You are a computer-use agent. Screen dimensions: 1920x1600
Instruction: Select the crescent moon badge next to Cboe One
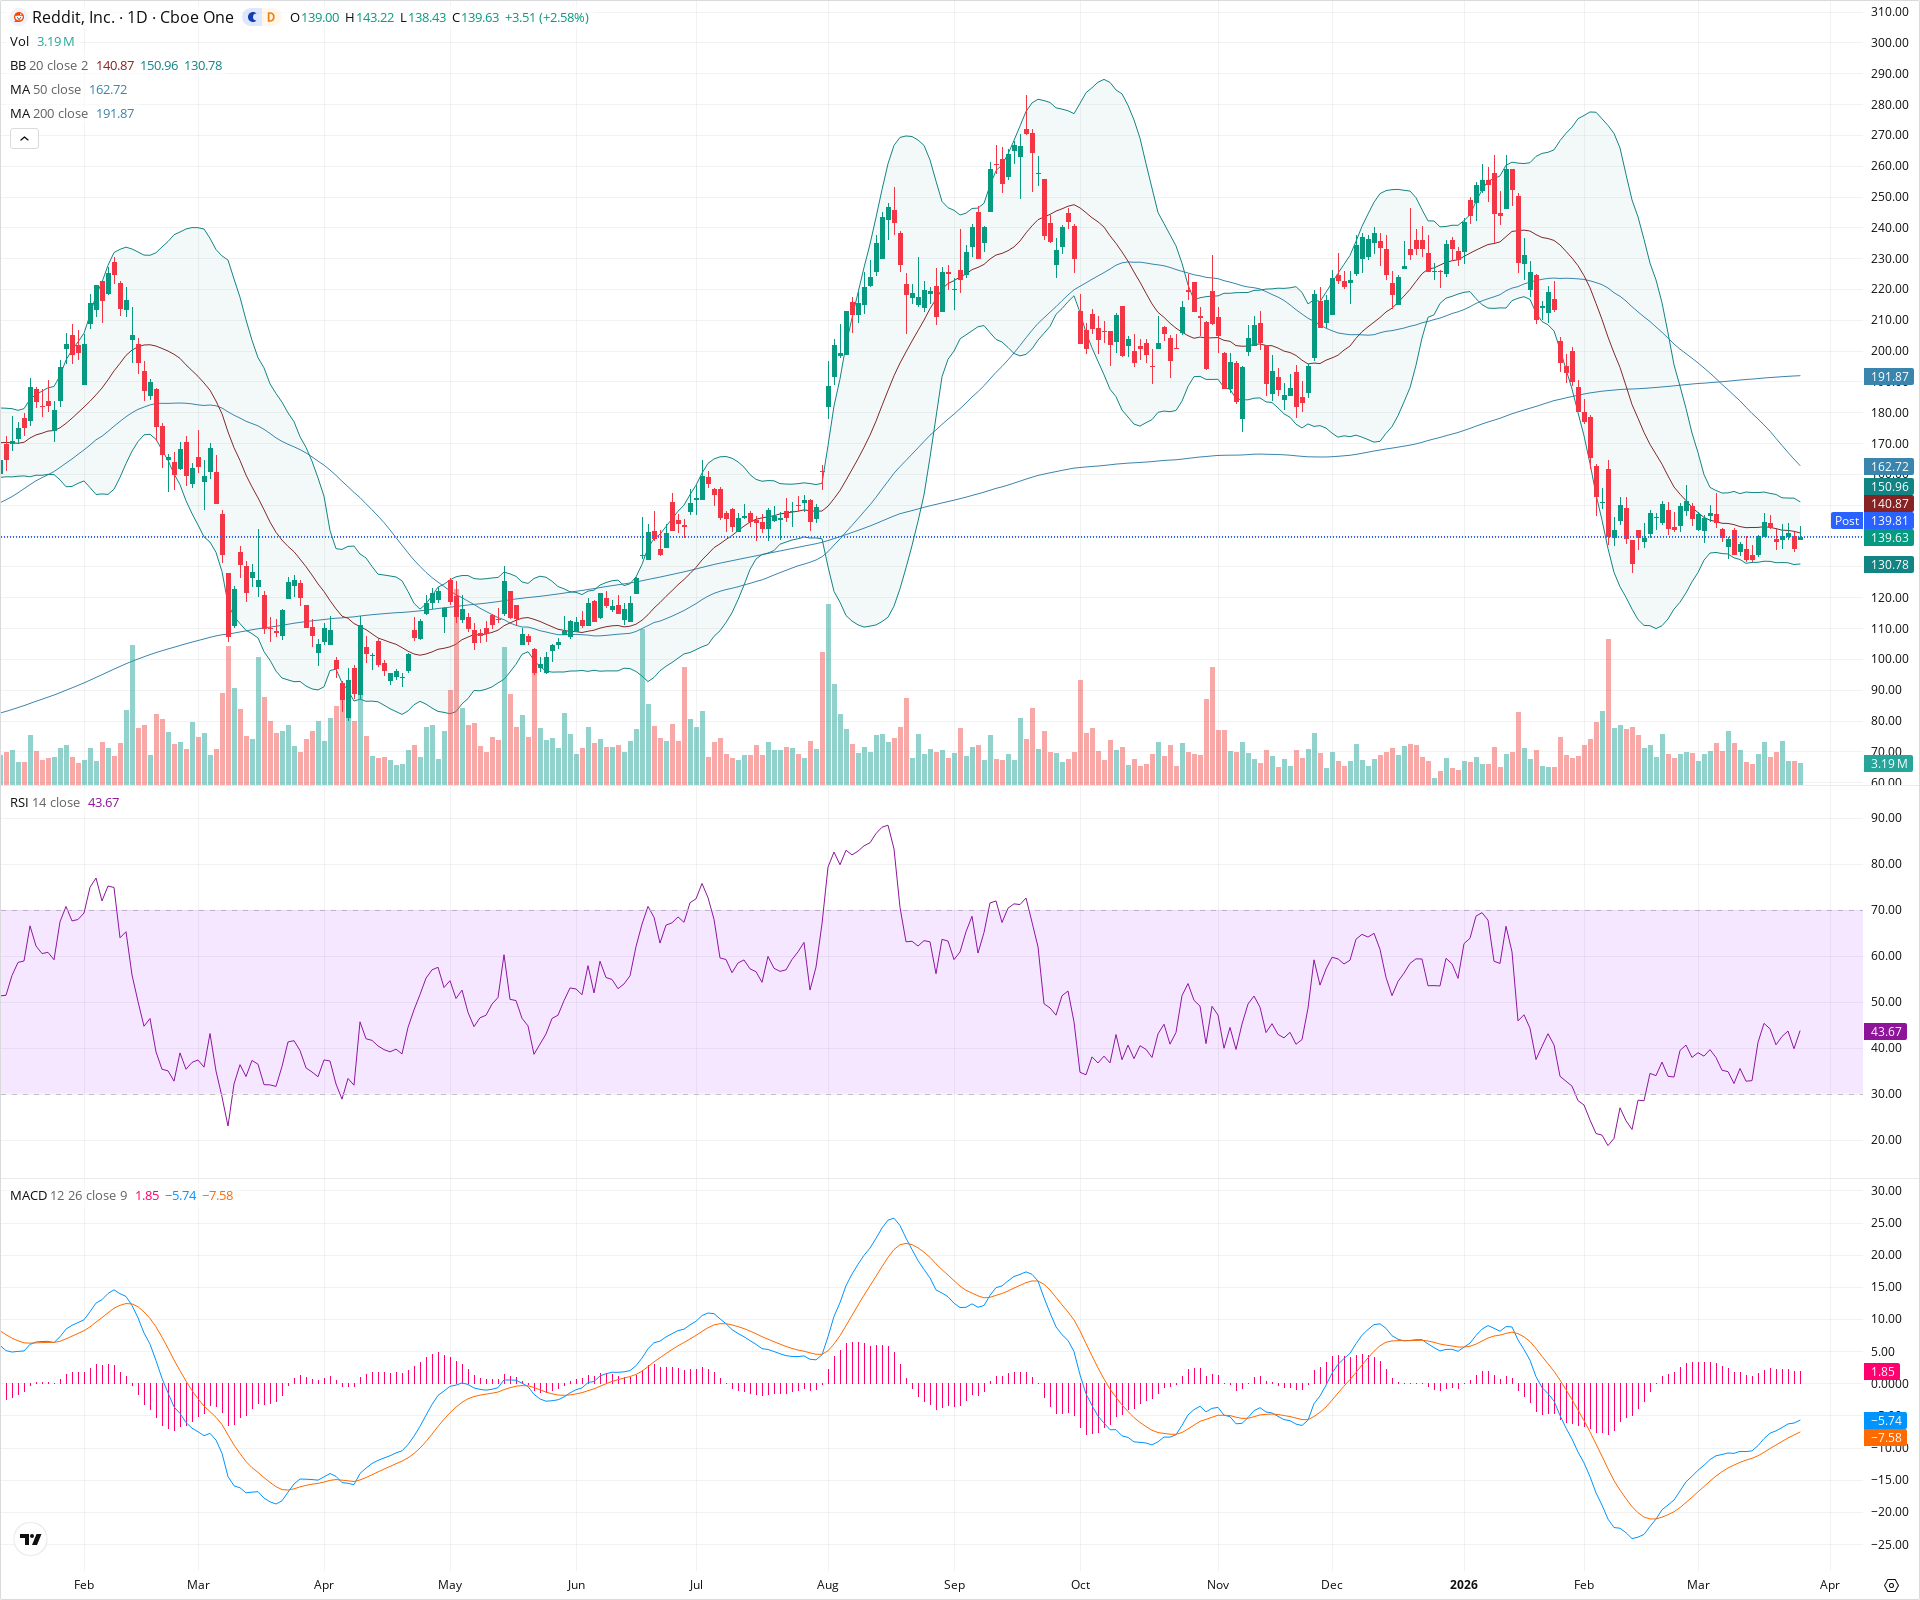[x=252, y=17]
